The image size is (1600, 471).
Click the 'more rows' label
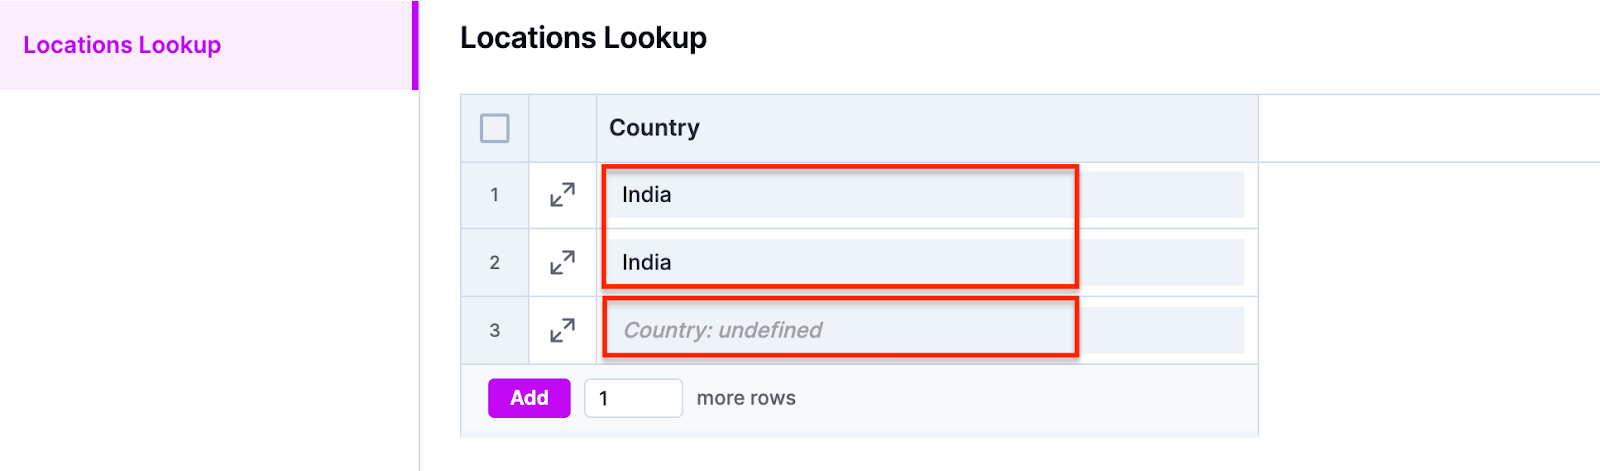[746, 398]
